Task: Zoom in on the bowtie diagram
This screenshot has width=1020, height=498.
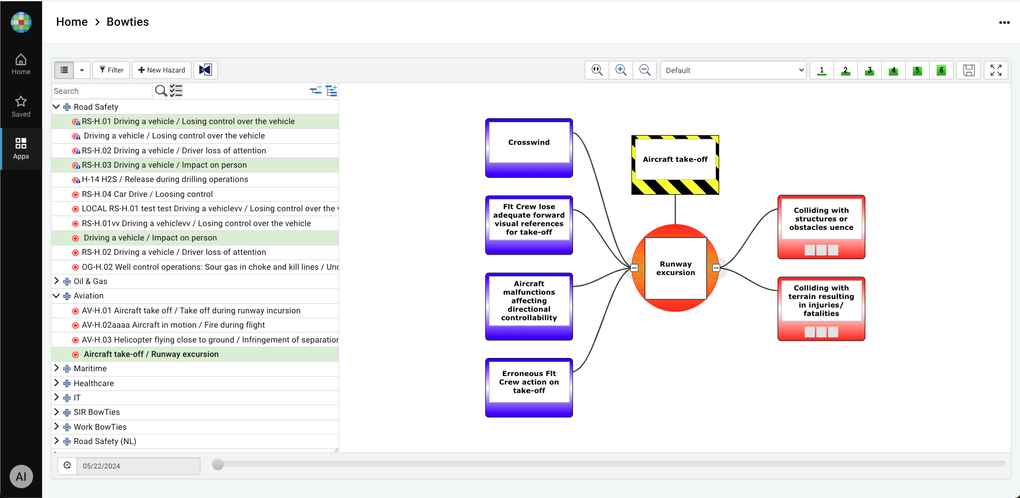Action: pyautogui.click(x=621, y=70)
